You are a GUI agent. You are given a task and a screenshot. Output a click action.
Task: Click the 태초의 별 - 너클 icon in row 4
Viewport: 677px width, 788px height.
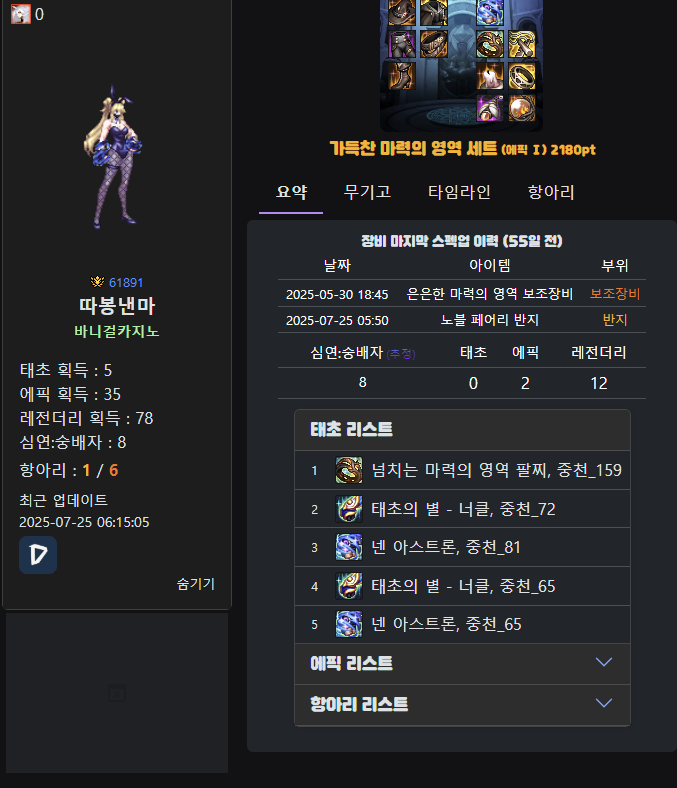tap(349, 586)
